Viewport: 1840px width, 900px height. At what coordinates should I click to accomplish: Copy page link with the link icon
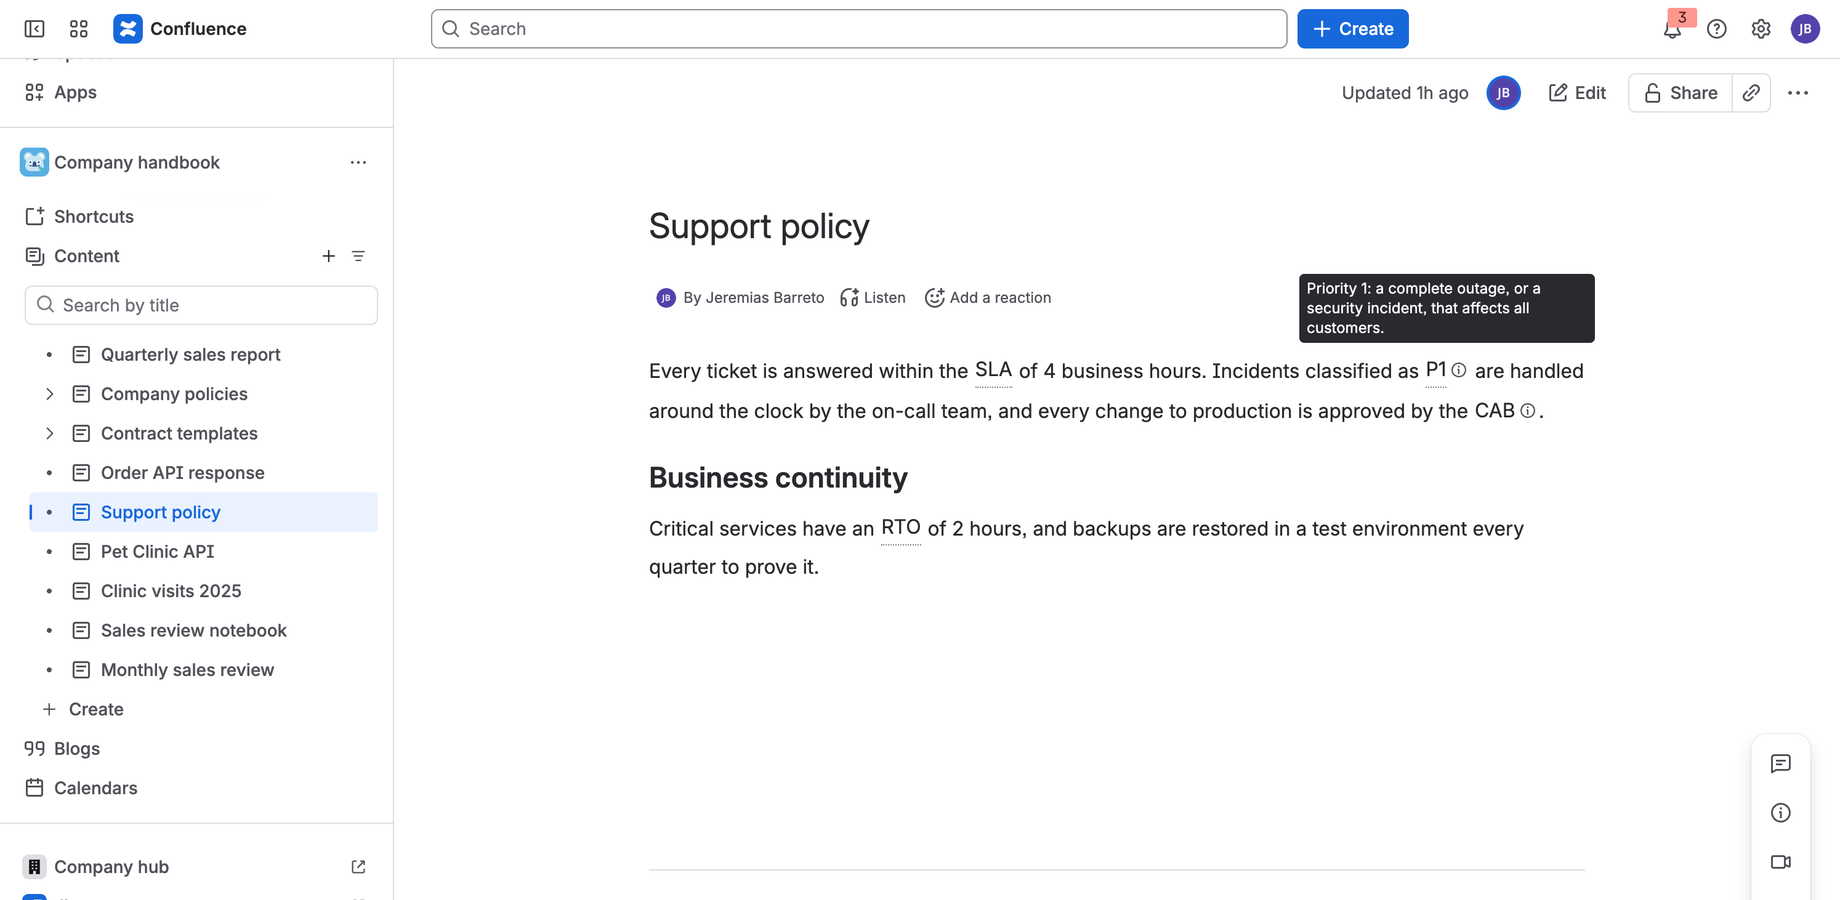1751,93
